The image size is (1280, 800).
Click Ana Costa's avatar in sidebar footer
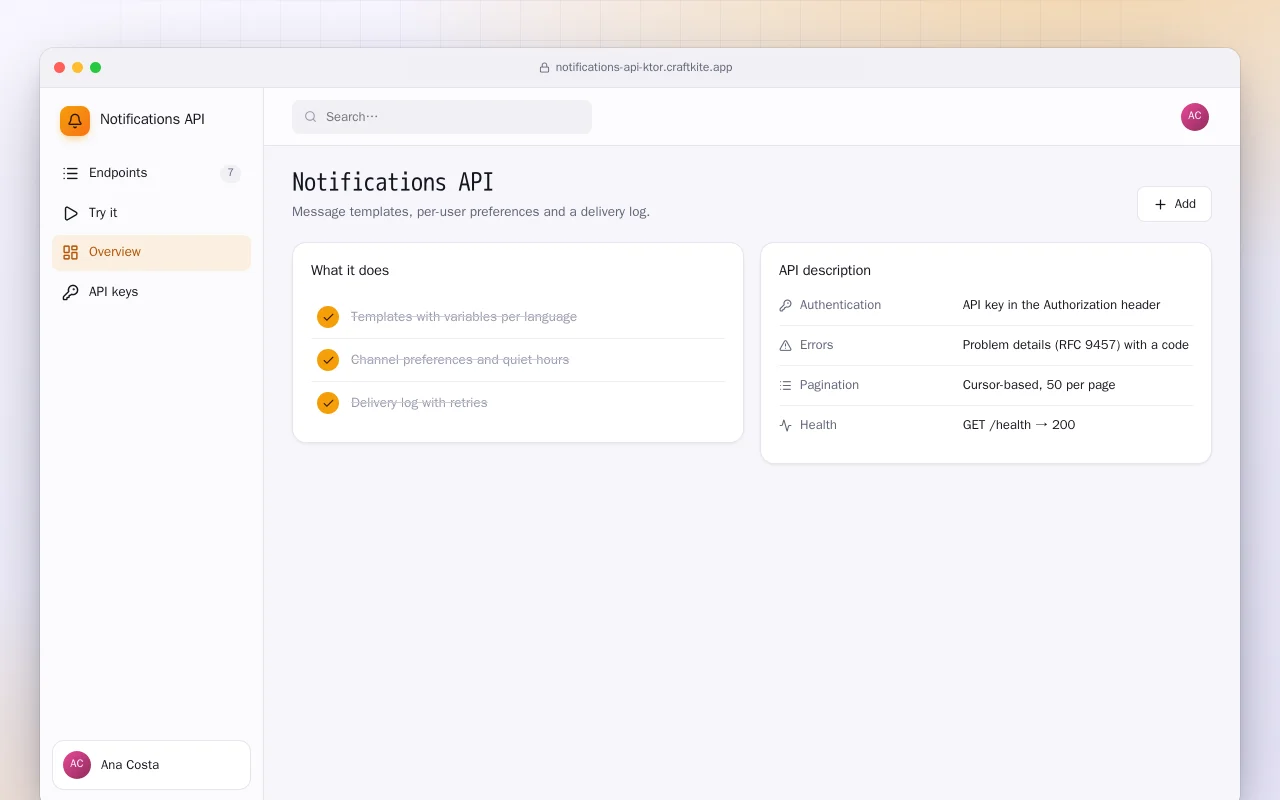coord(77,765)
